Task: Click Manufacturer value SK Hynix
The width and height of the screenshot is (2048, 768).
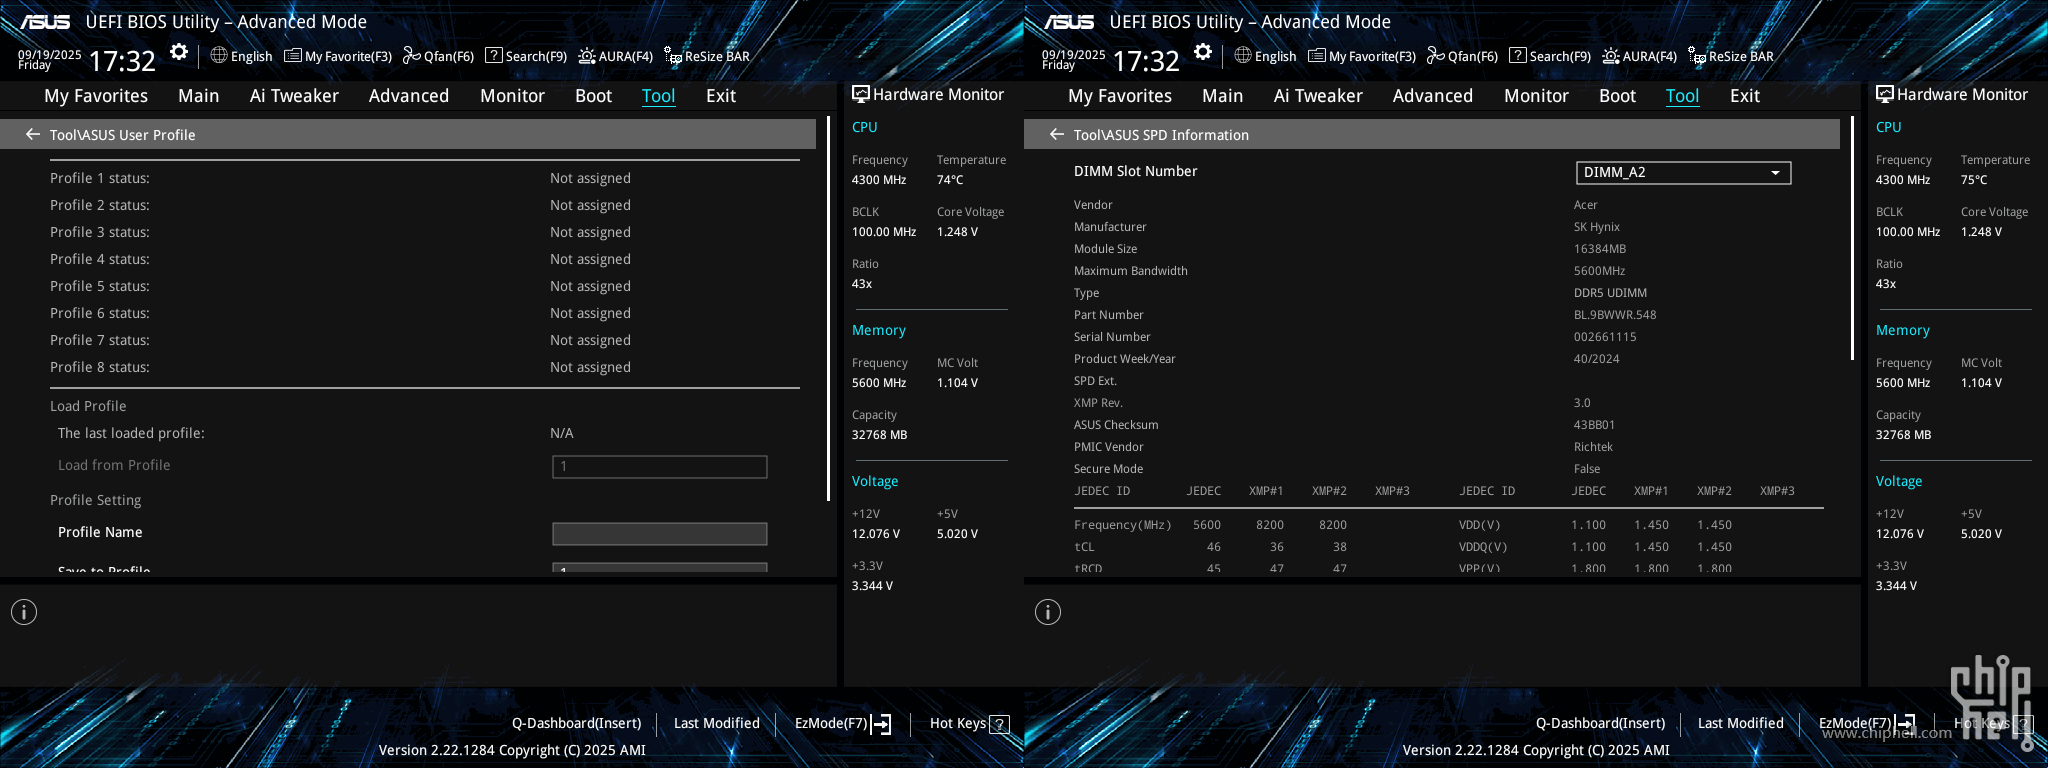Action: (1597, 227)
